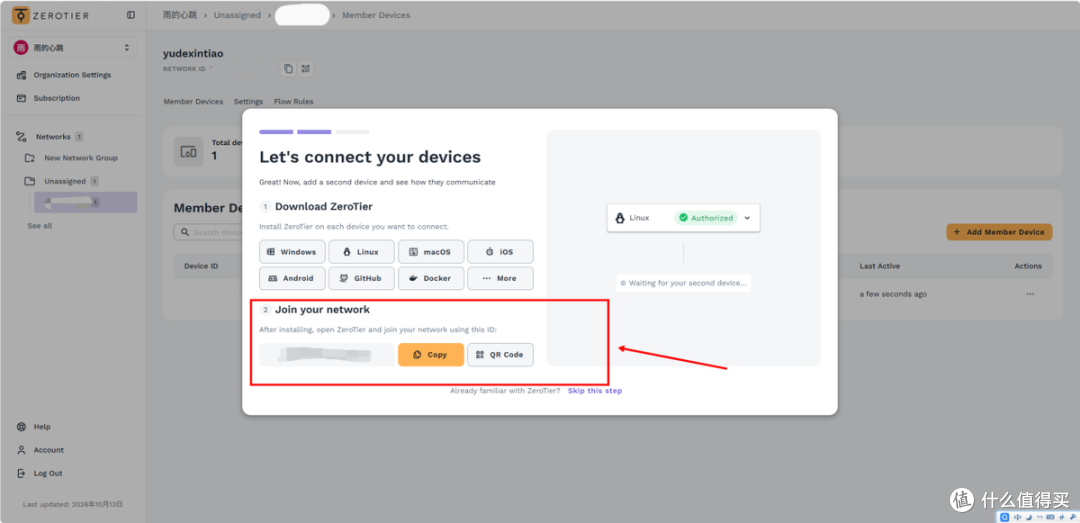This screenshot has width=1080, height=523.
Task: Click Log Out in the sidebar
Action: click(48, 473)
